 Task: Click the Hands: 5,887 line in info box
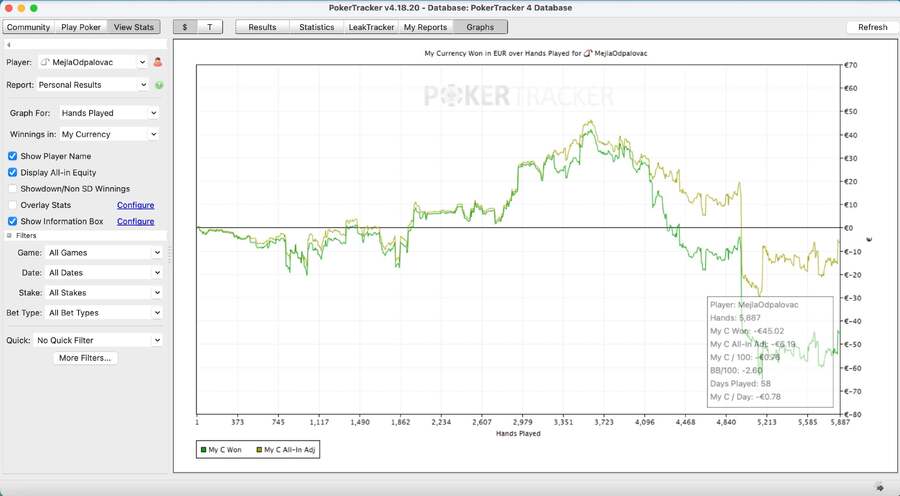(735, 317)
